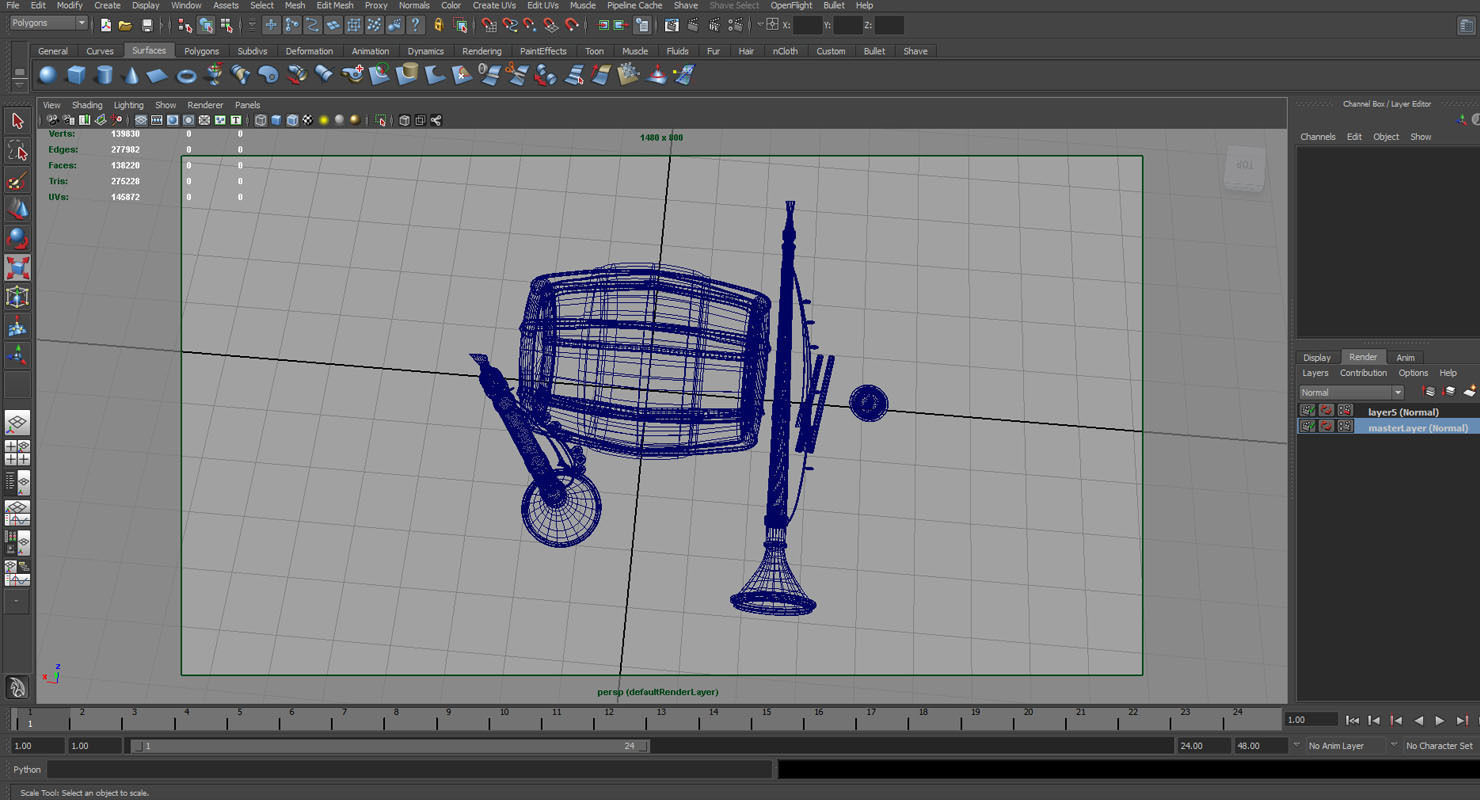Open the Channels menu in Channel Box
The image size is (1480, 800).
[x=1317, y=137]
